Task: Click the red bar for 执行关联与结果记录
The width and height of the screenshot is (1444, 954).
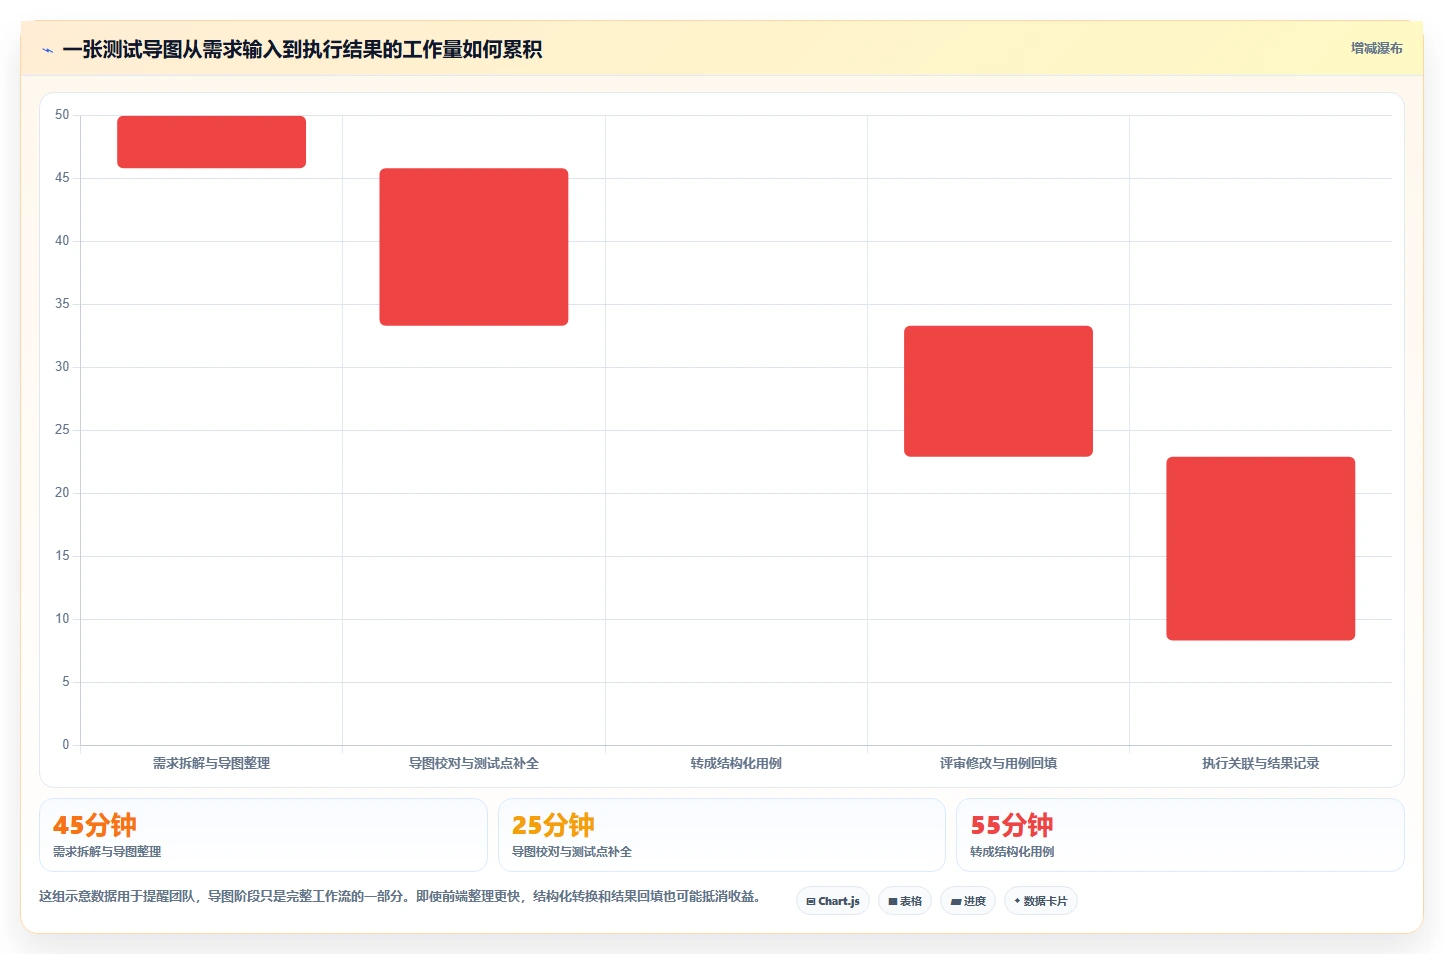Action: click(x=1260, y=548)
